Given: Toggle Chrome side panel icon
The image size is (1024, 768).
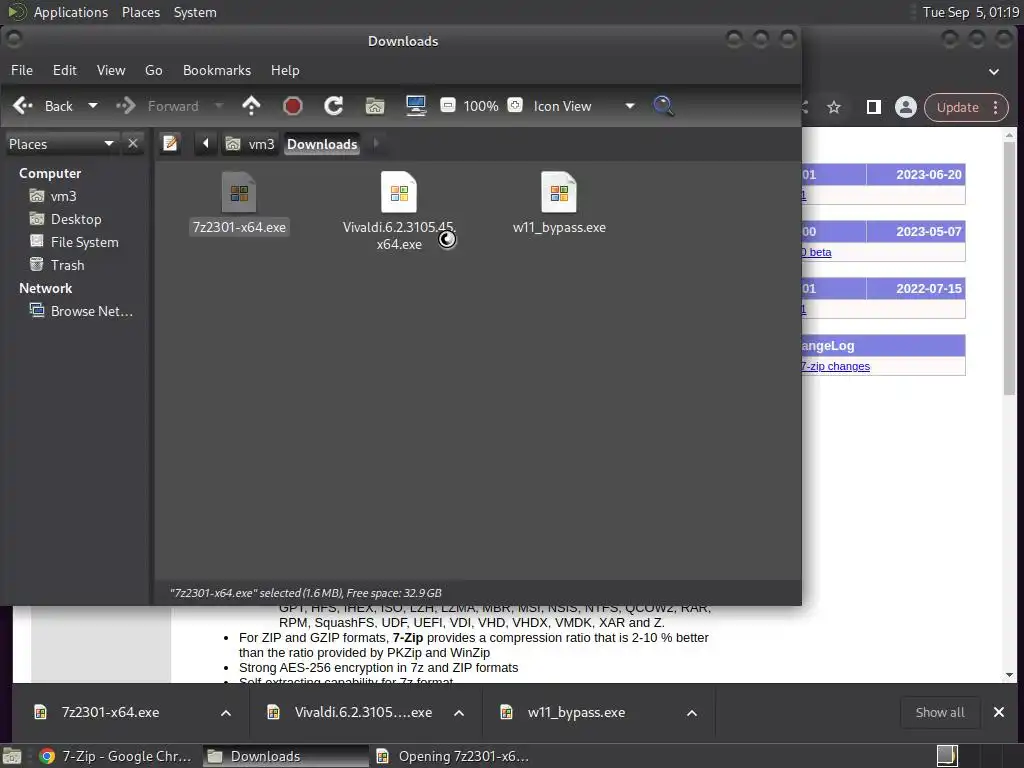Looking at the screenshot, I should pyautogui.click(x=873, y=107).
